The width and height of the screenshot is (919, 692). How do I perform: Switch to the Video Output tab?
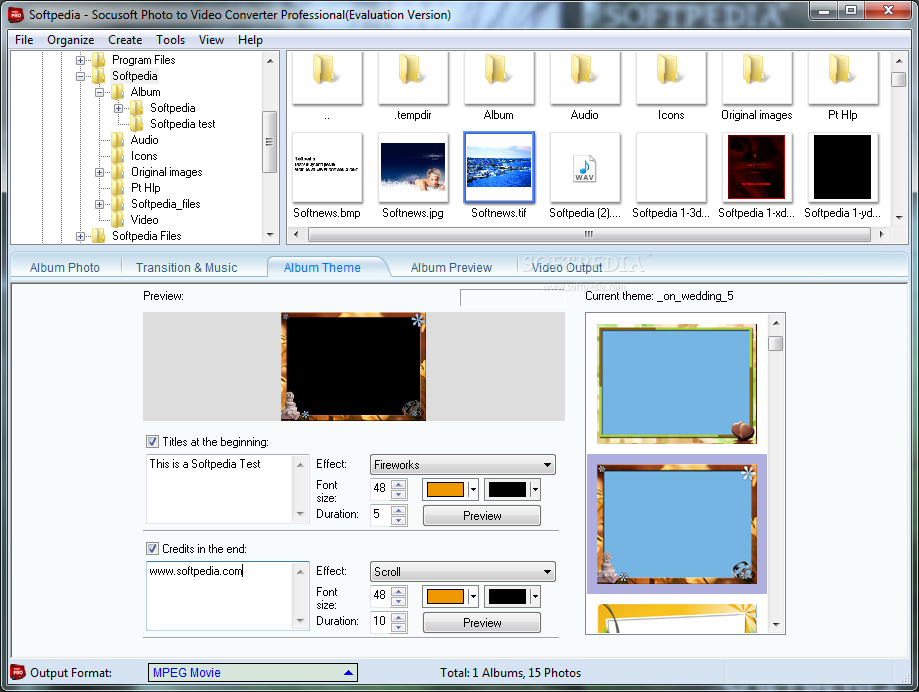(x=567, y=267)
